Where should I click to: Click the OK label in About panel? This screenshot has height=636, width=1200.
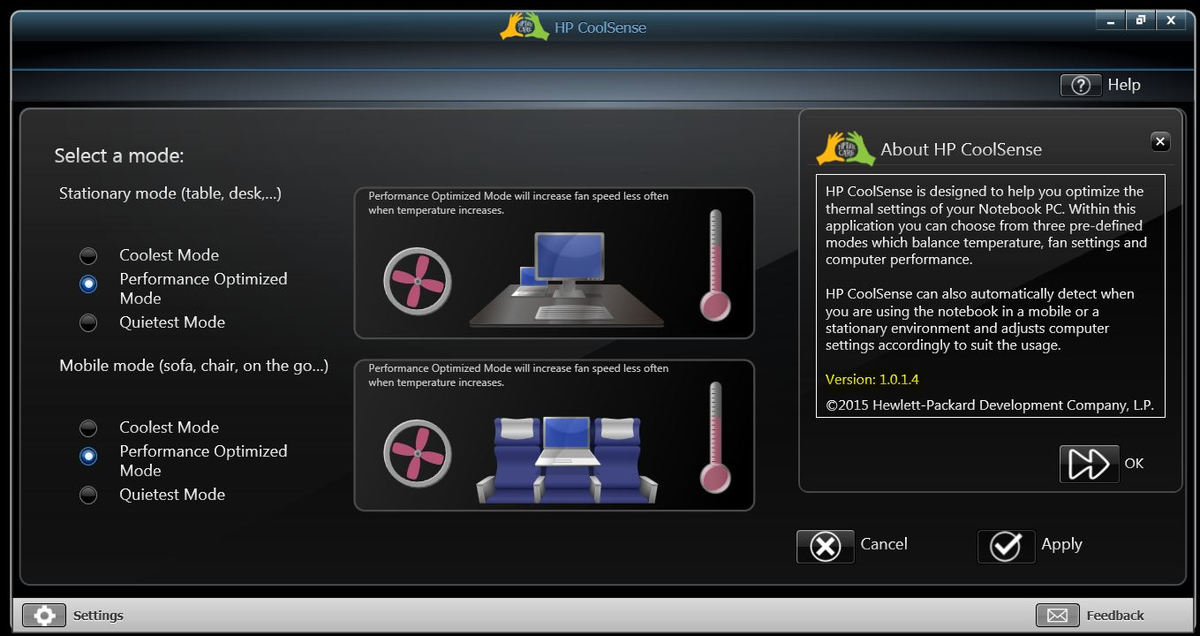point(1134,463)
